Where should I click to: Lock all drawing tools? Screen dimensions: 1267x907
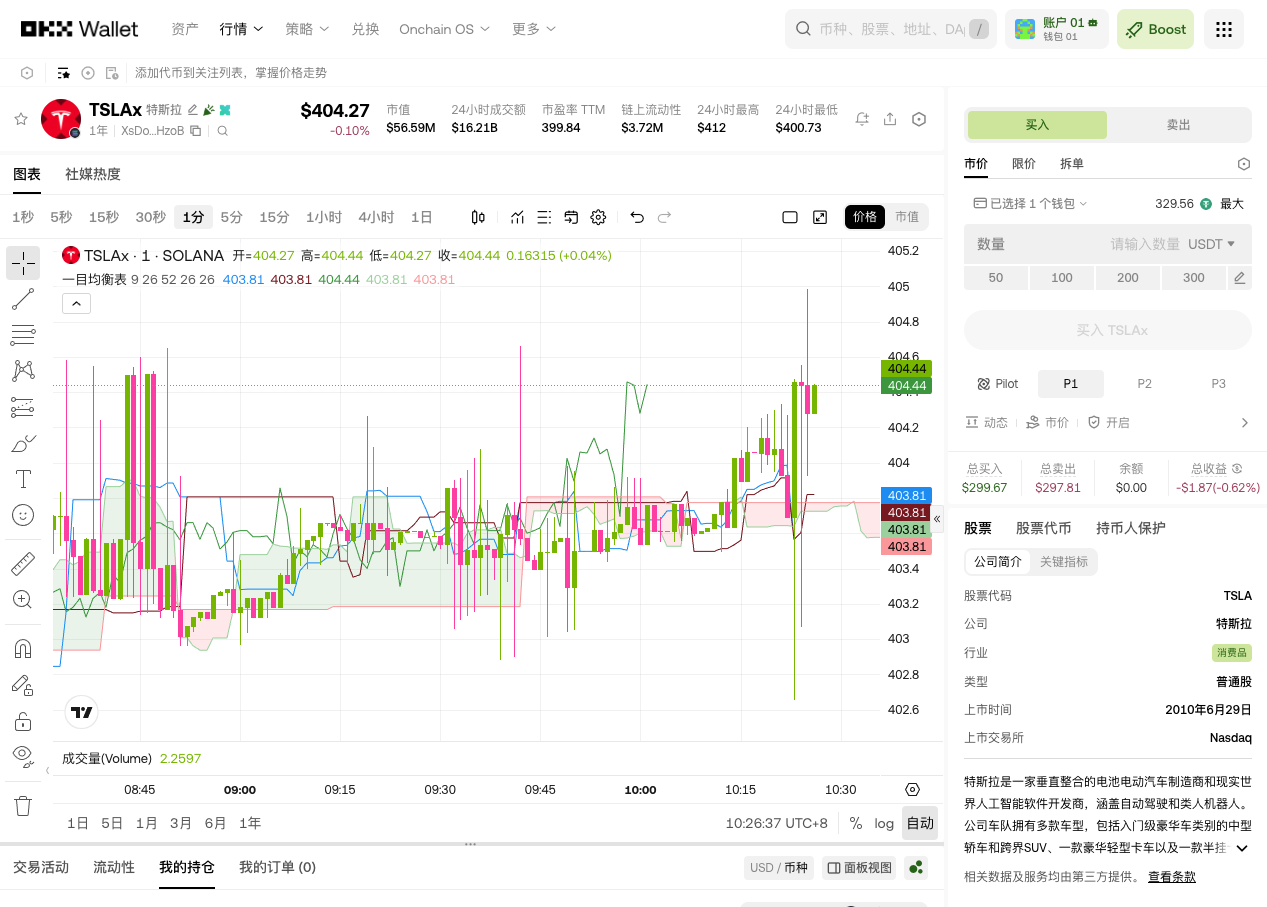coord(22,721)
